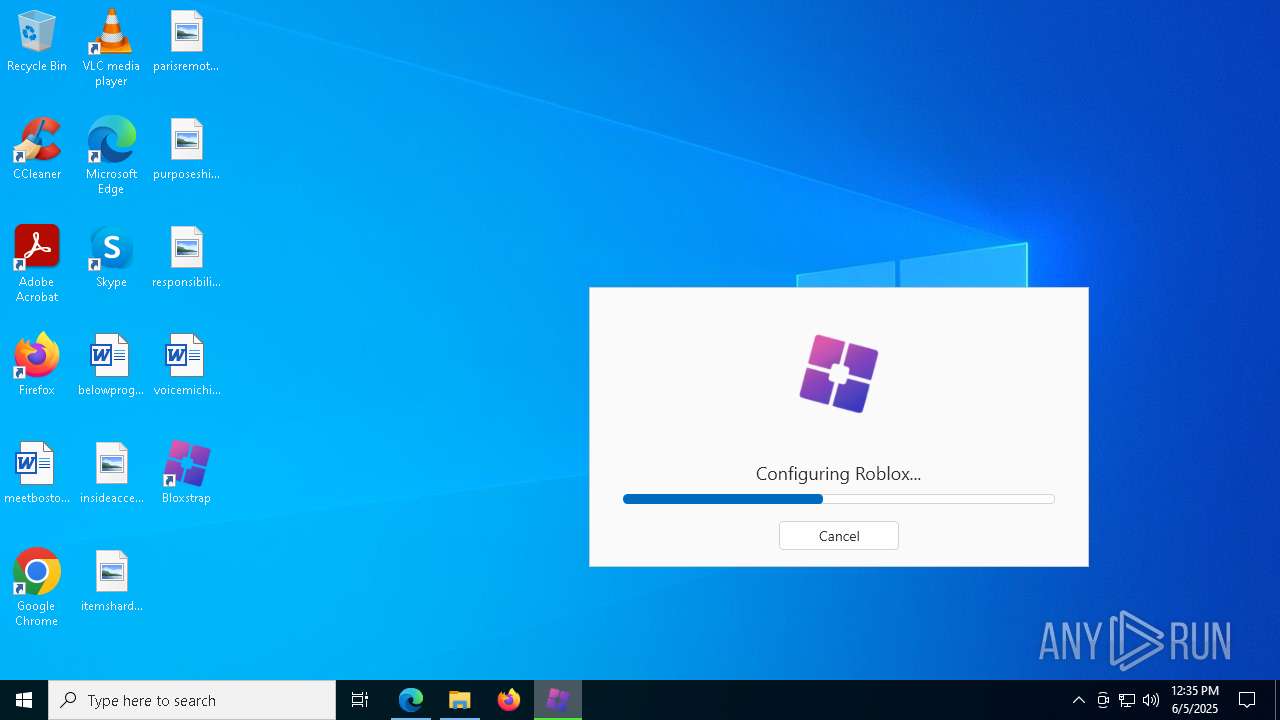Click the Meet Now tray icon
Screen dimensions: 1280x720
pyautogui.click(x=1103, y=700)
